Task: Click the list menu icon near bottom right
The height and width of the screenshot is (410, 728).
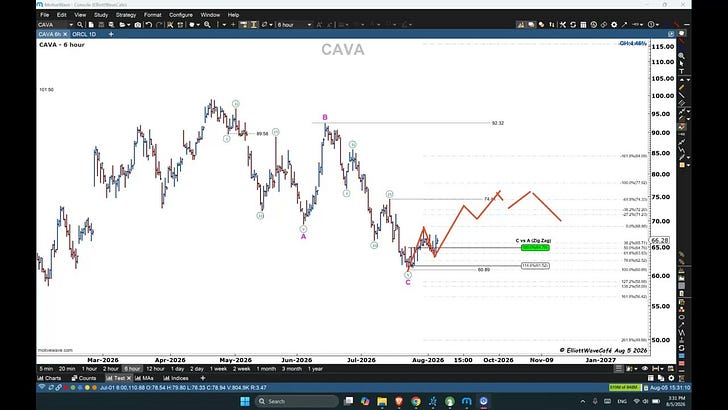Action: [x=618, y=368]
